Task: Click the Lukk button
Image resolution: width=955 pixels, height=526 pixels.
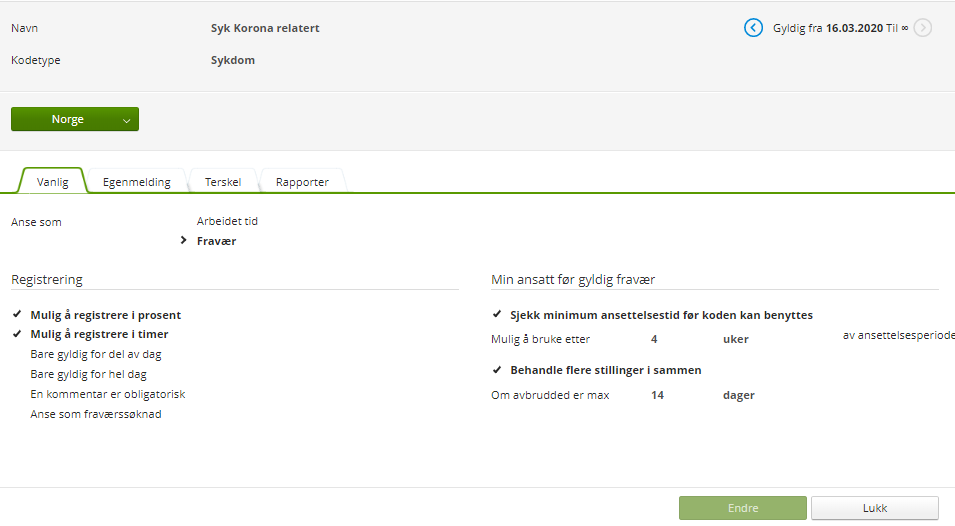Action: [874, 508]
